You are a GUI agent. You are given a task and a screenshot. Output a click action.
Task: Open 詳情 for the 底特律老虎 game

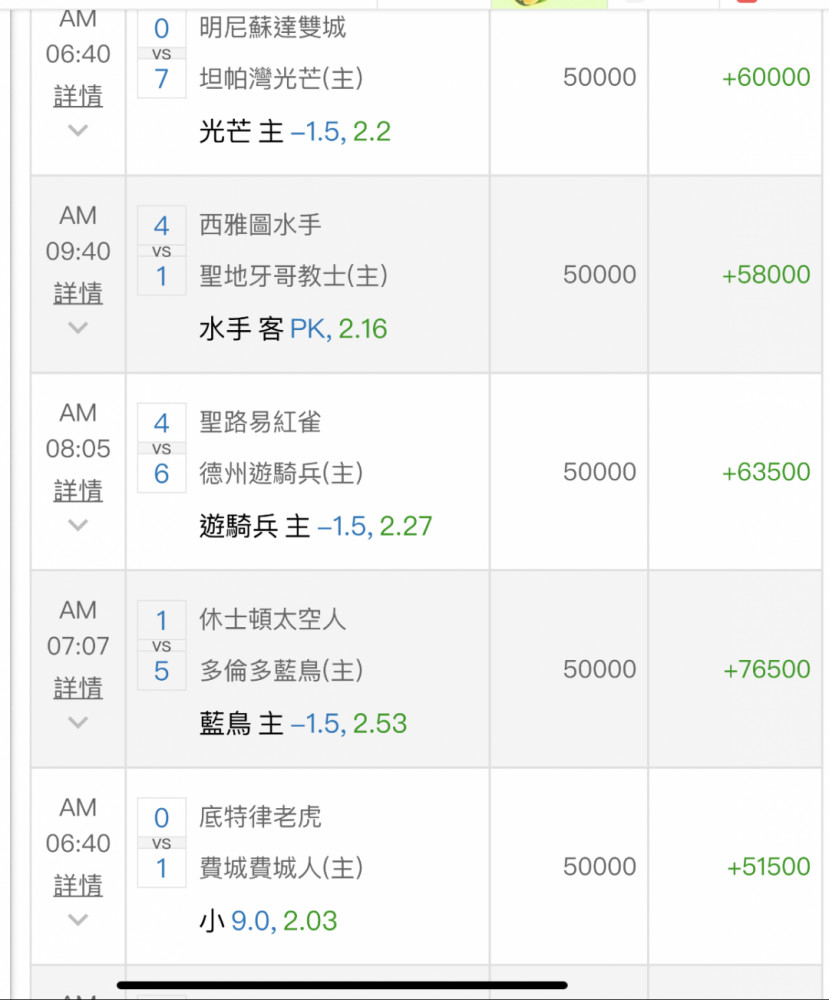coord(78,884)
